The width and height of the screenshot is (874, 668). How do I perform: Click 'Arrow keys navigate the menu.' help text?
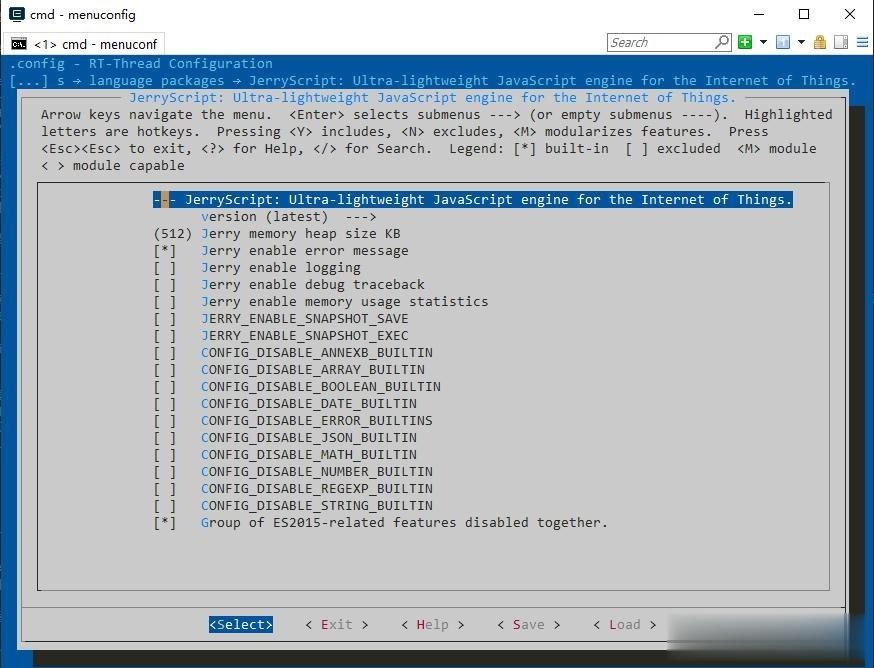coord(157,115)
